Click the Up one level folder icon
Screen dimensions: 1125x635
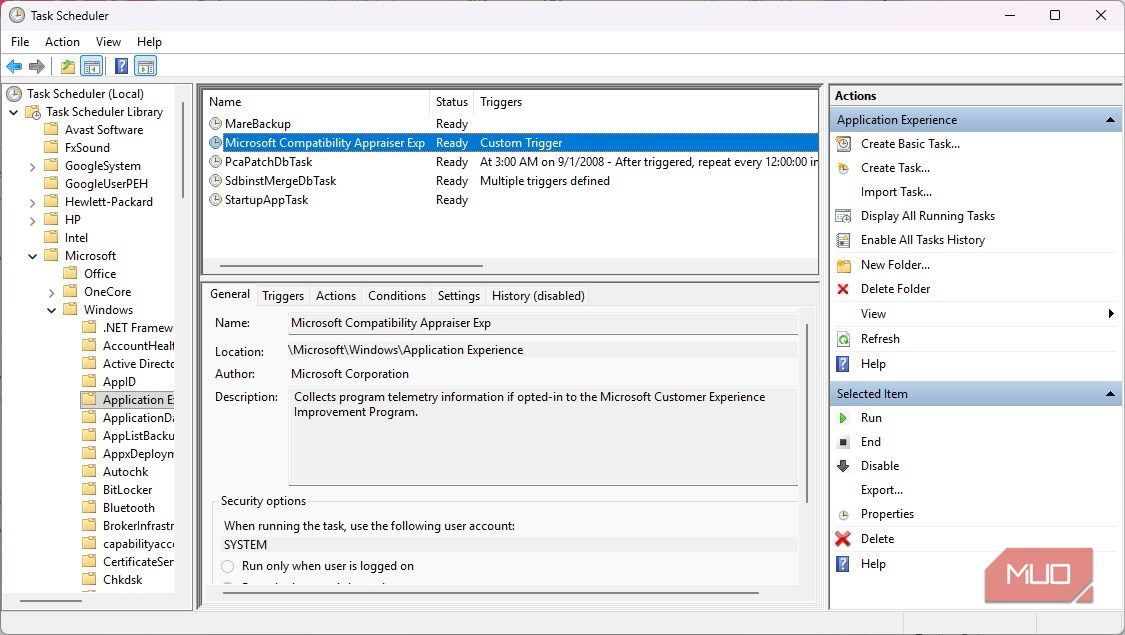(67, 67)
